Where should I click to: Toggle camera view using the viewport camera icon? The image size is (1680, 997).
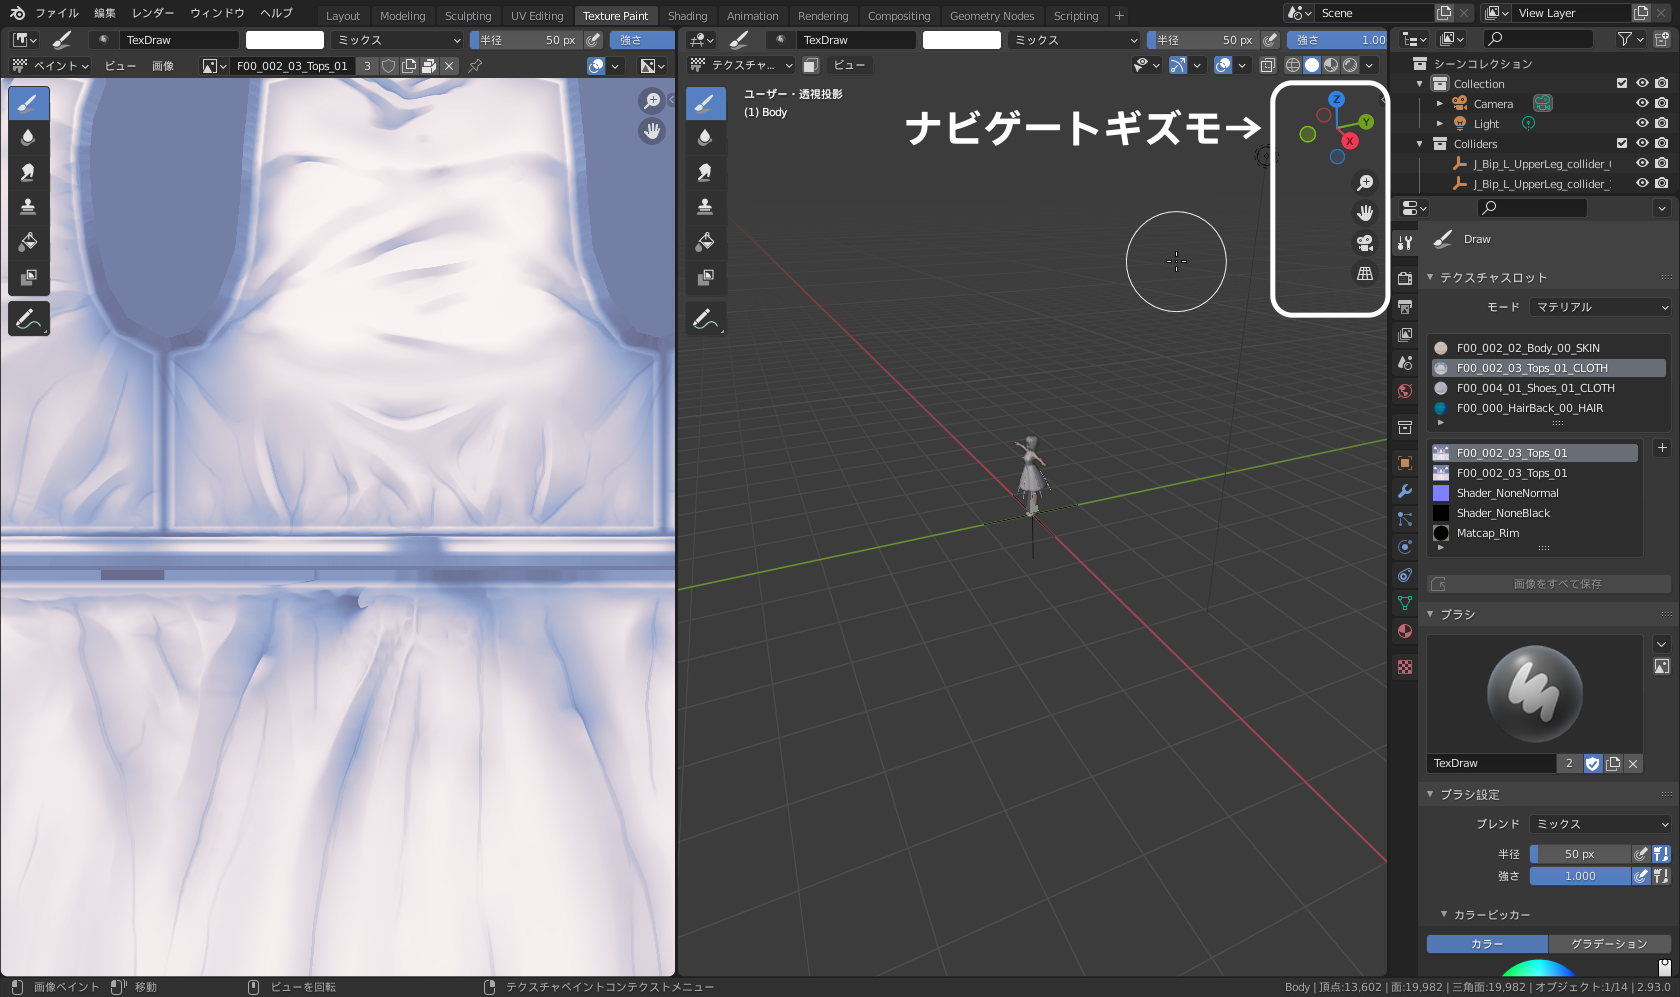pos(1365,243)
